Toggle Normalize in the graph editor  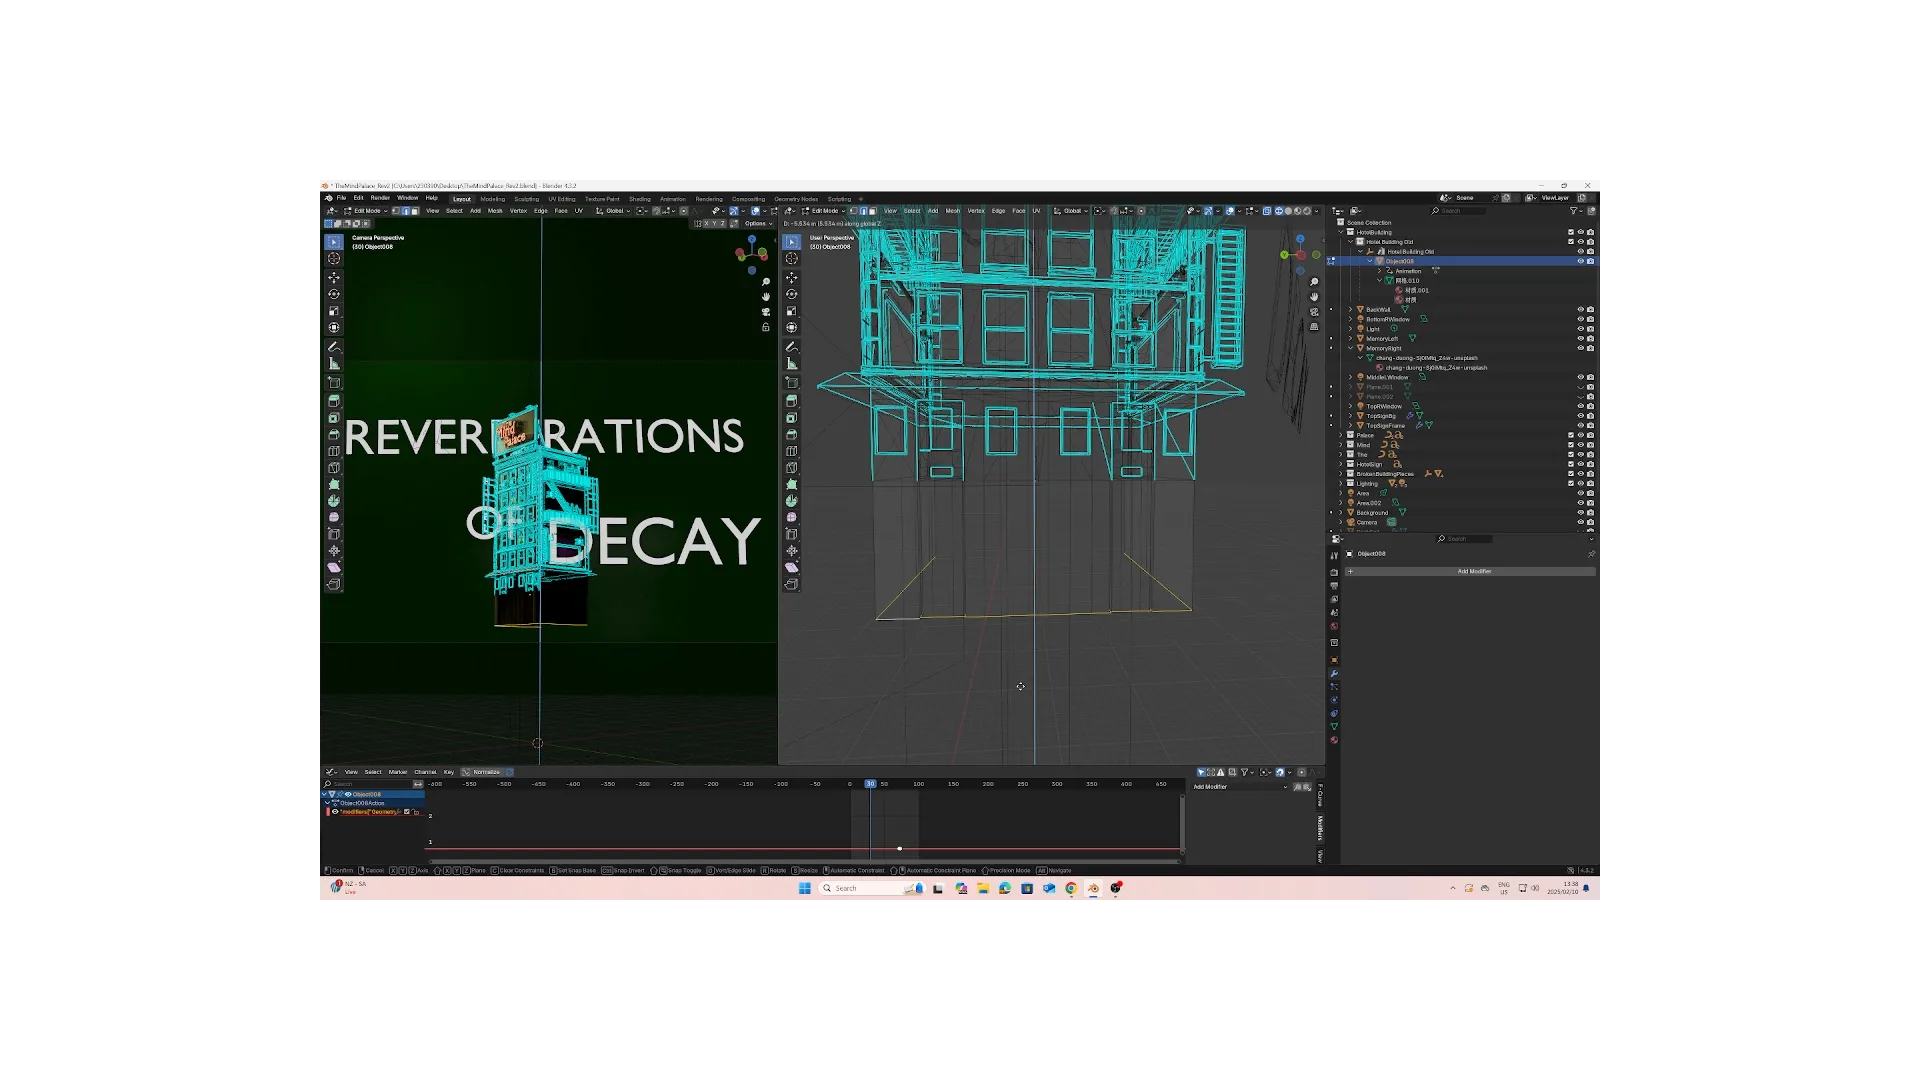(x=486, y=772)
